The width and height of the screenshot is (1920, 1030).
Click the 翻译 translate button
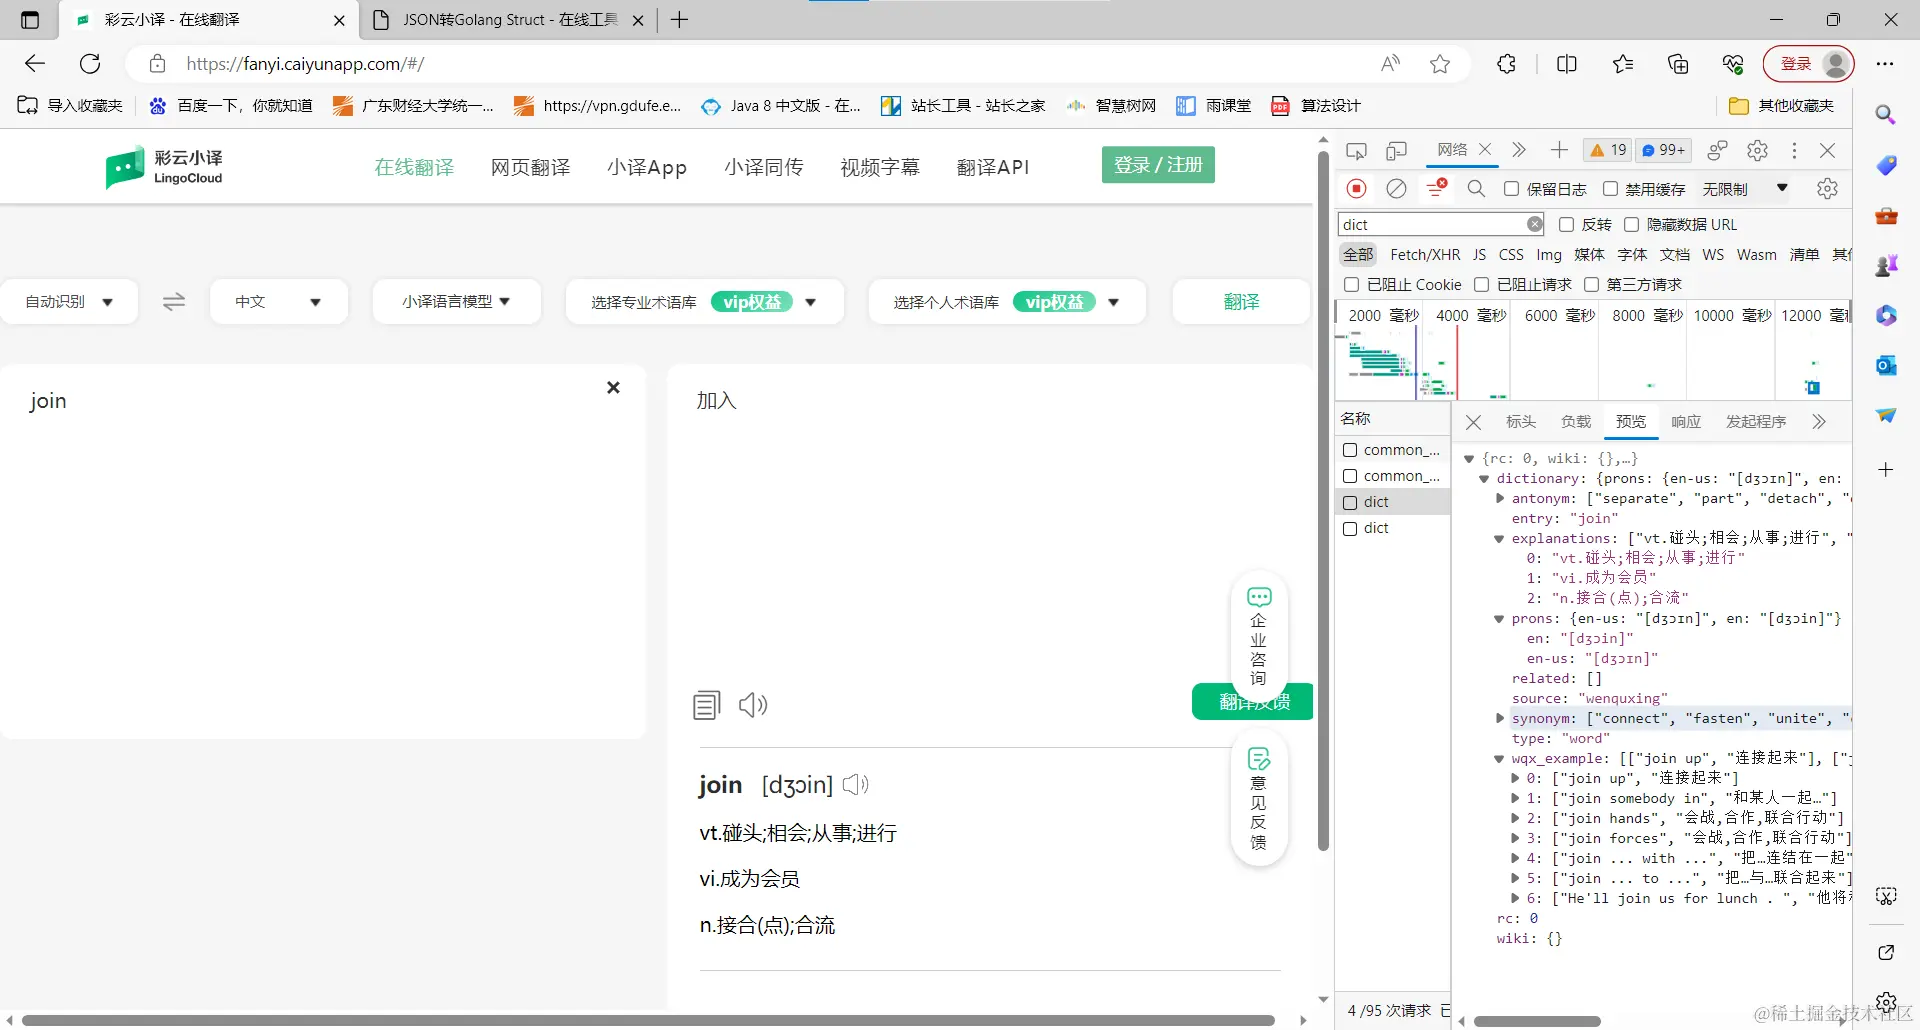tap(1240, 301)
